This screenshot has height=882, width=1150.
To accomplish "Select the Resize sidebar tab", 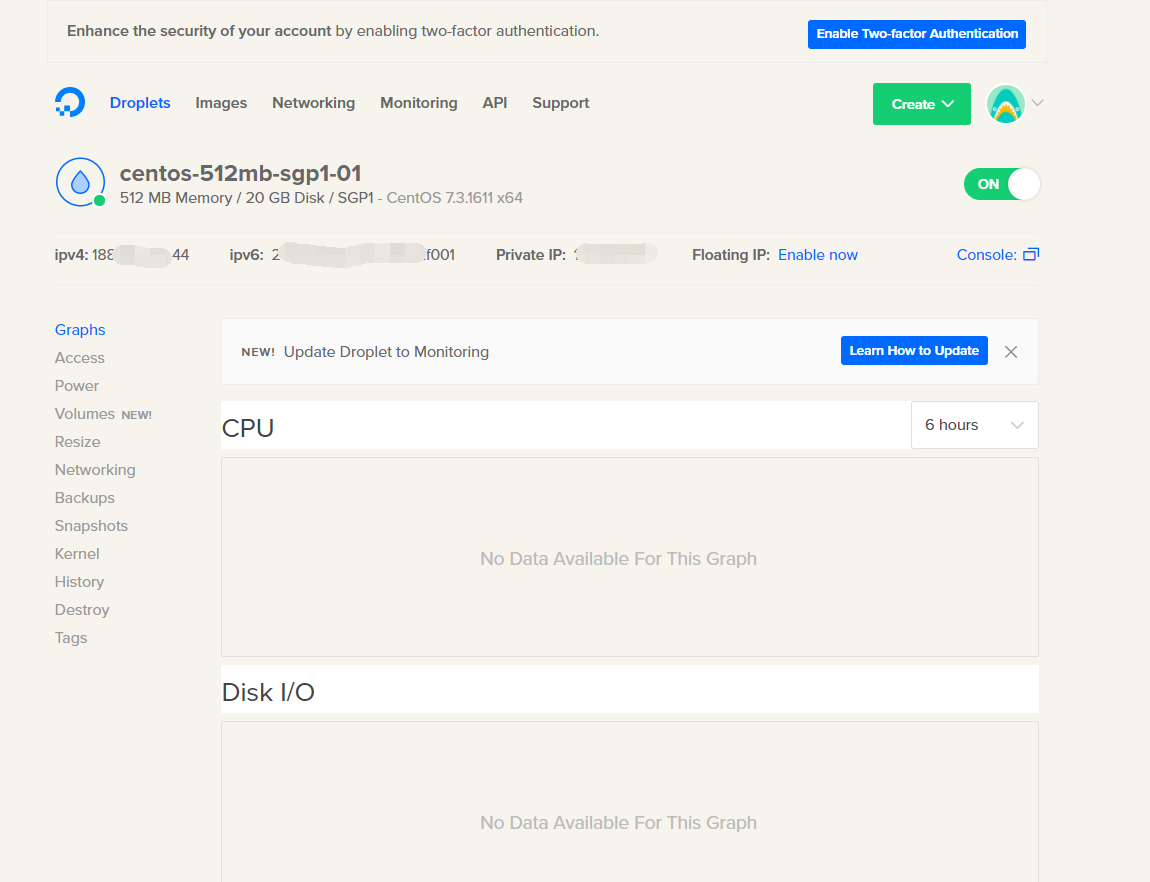I will coord(78,442).
